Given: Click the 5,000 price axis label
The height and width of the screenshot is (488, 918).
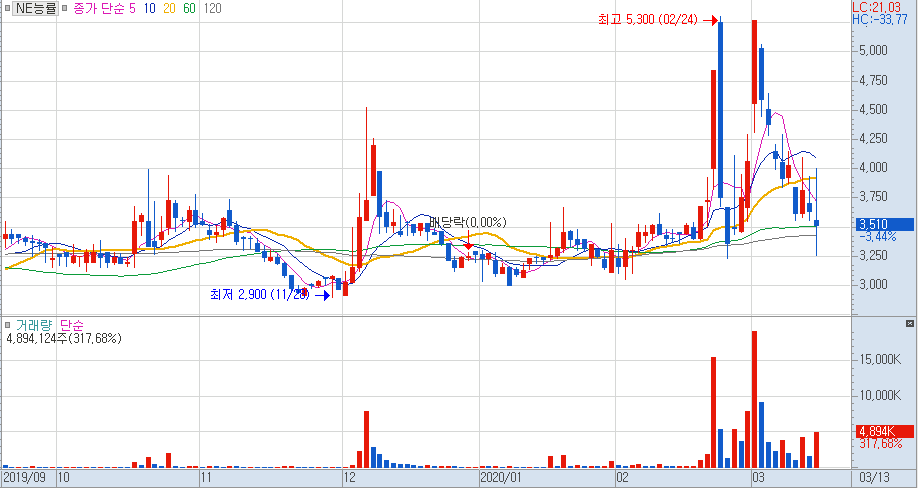Looking at the screenshot, I should pos(874,50).
